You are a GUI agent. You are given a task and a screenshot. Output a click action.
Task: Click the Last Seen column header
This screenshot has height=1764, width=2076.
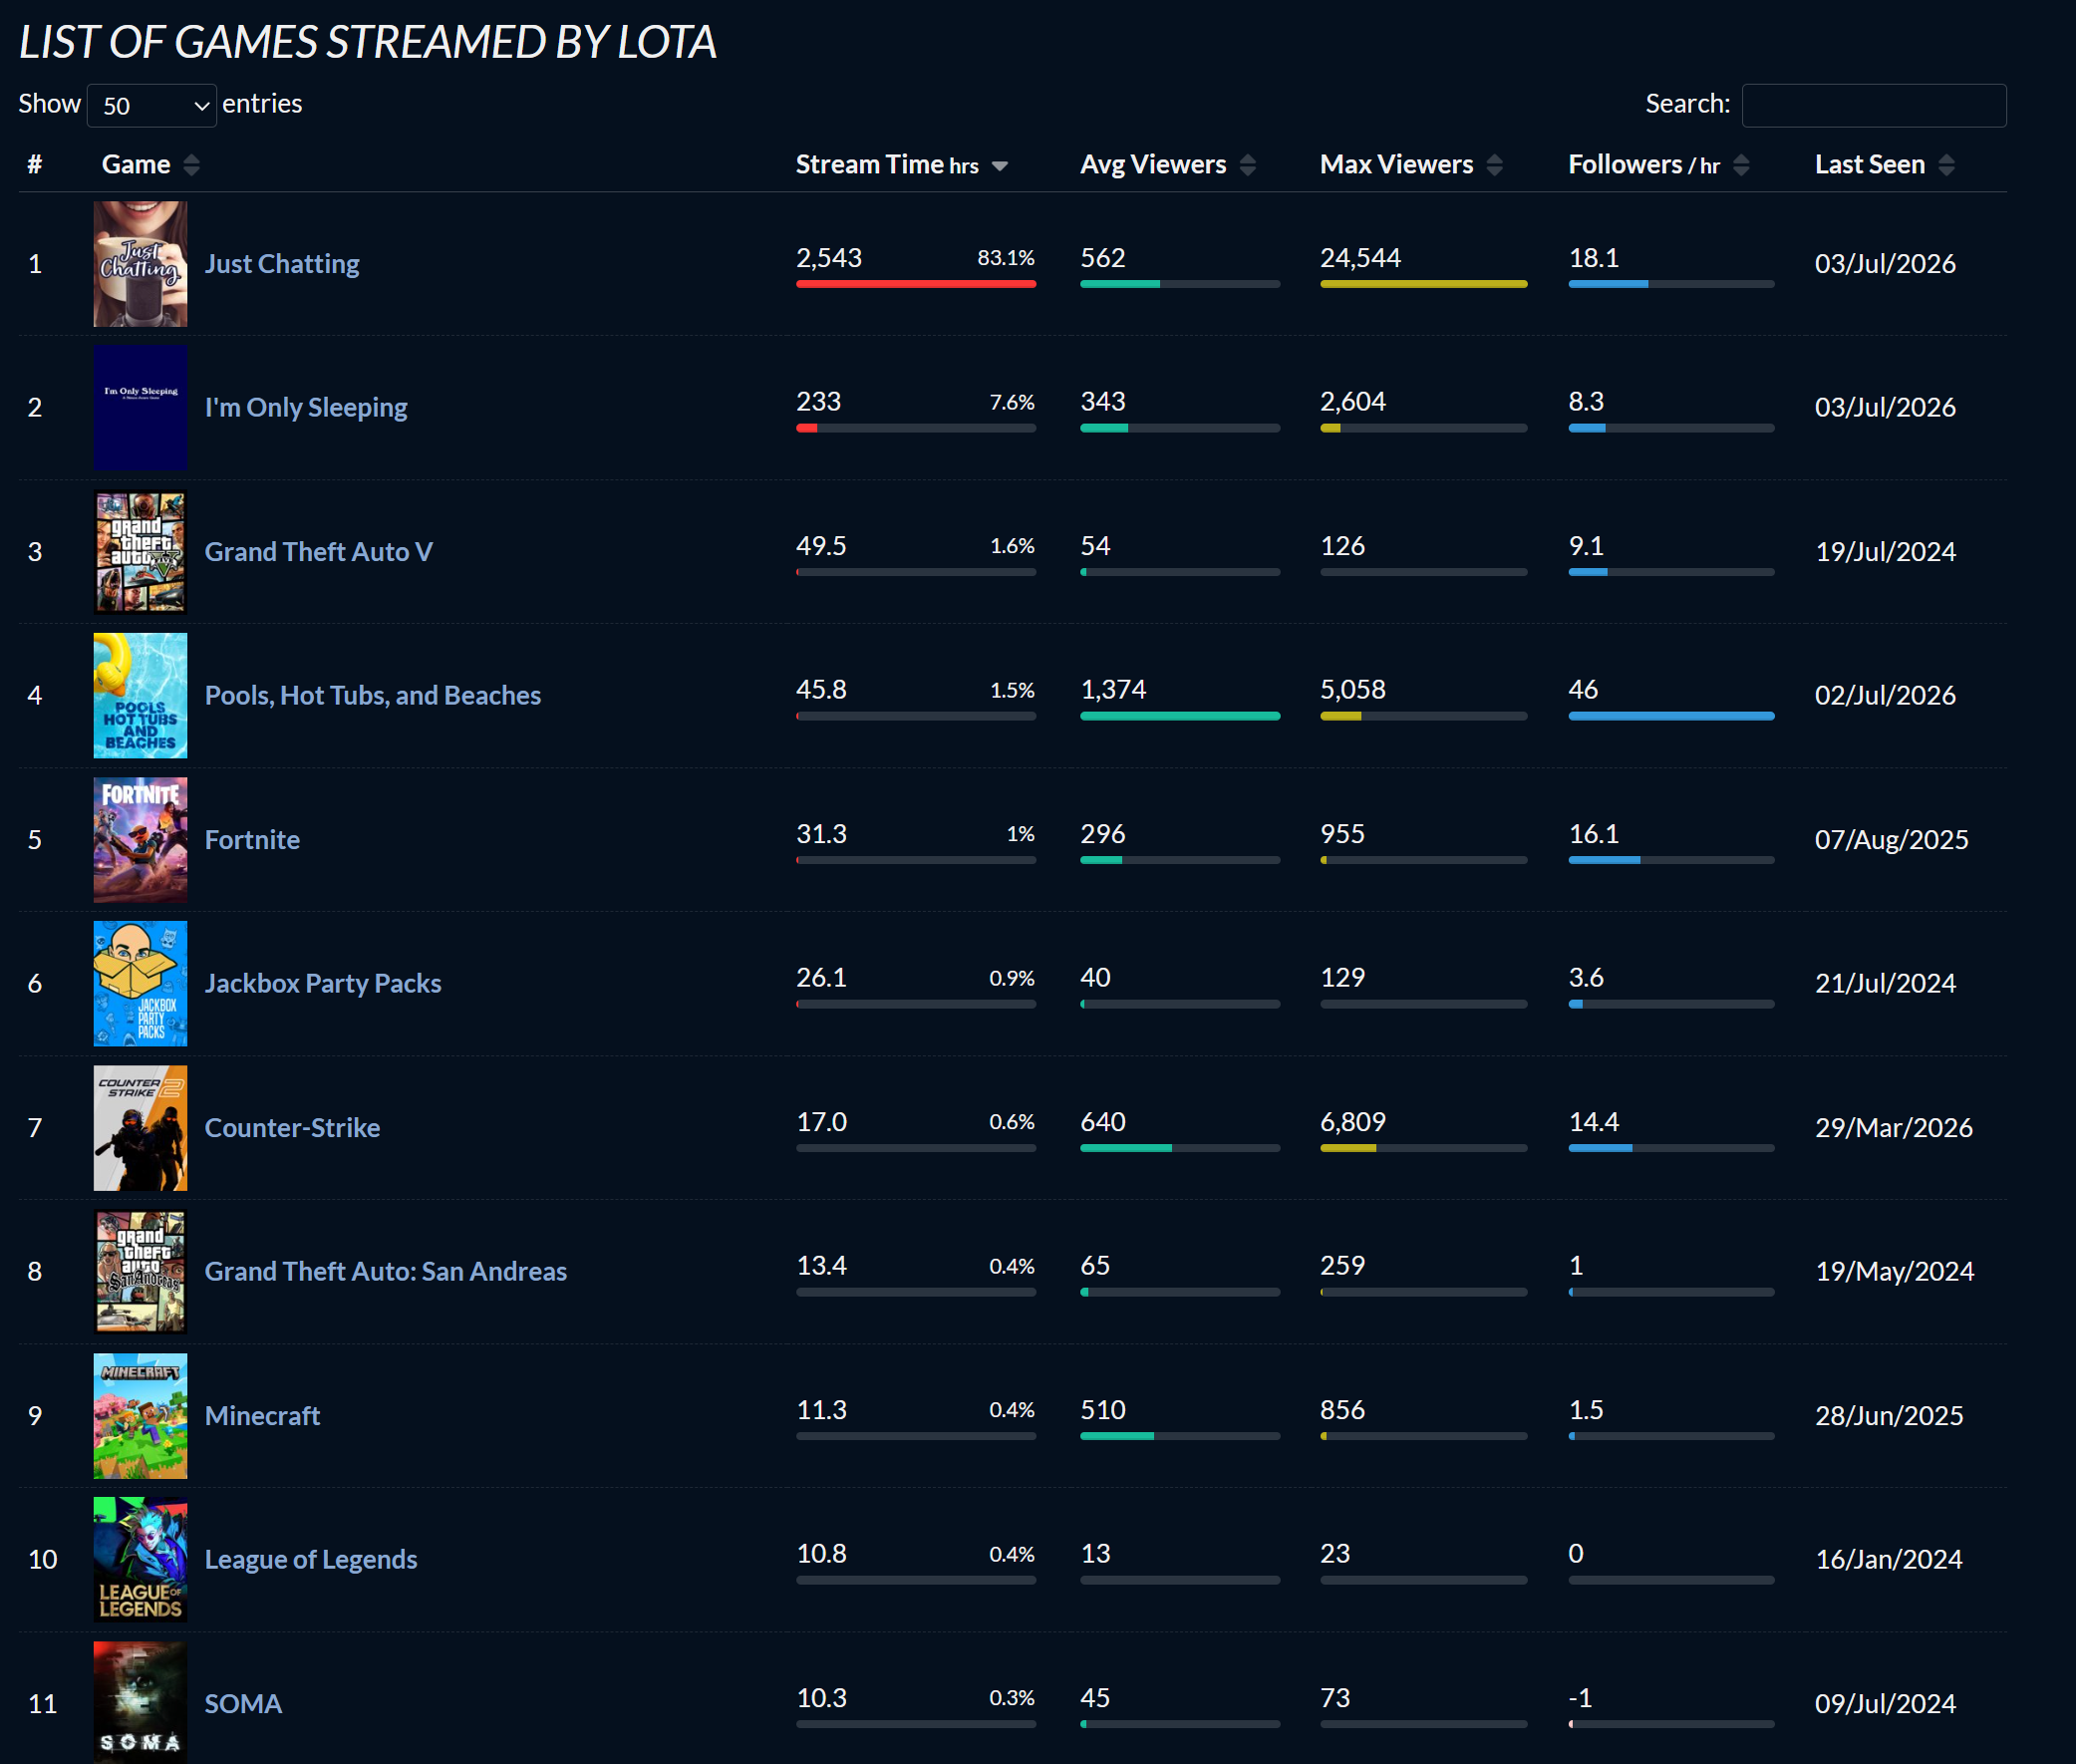click(1870, 164)
